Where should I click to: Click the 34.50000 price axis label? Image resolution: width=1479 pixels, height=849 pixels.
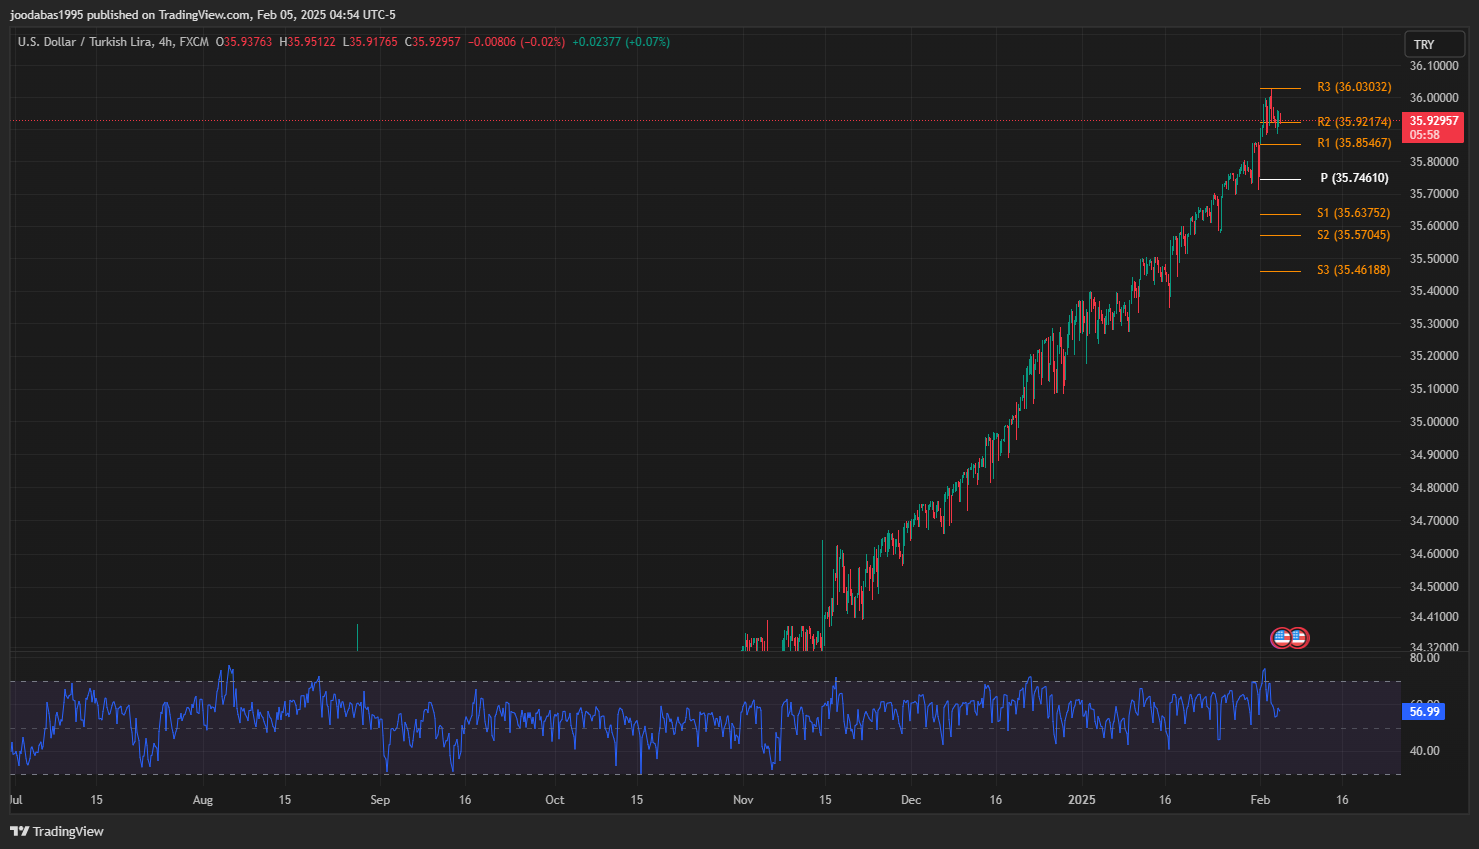pos(1434,587)
